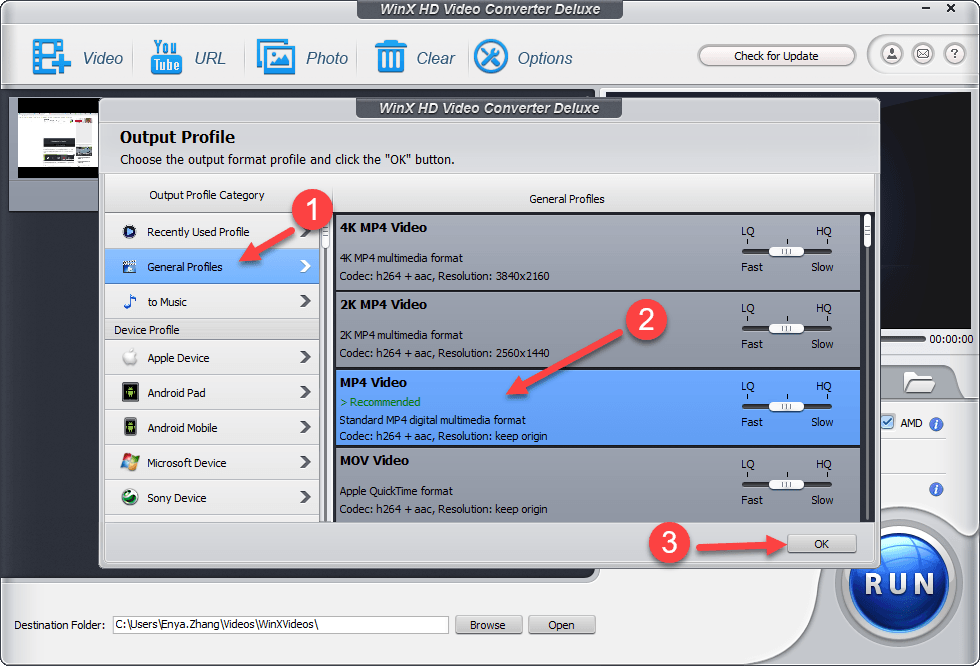980x666 pixels.
Task: Click the Check for Update button
Action: (776, 56)
